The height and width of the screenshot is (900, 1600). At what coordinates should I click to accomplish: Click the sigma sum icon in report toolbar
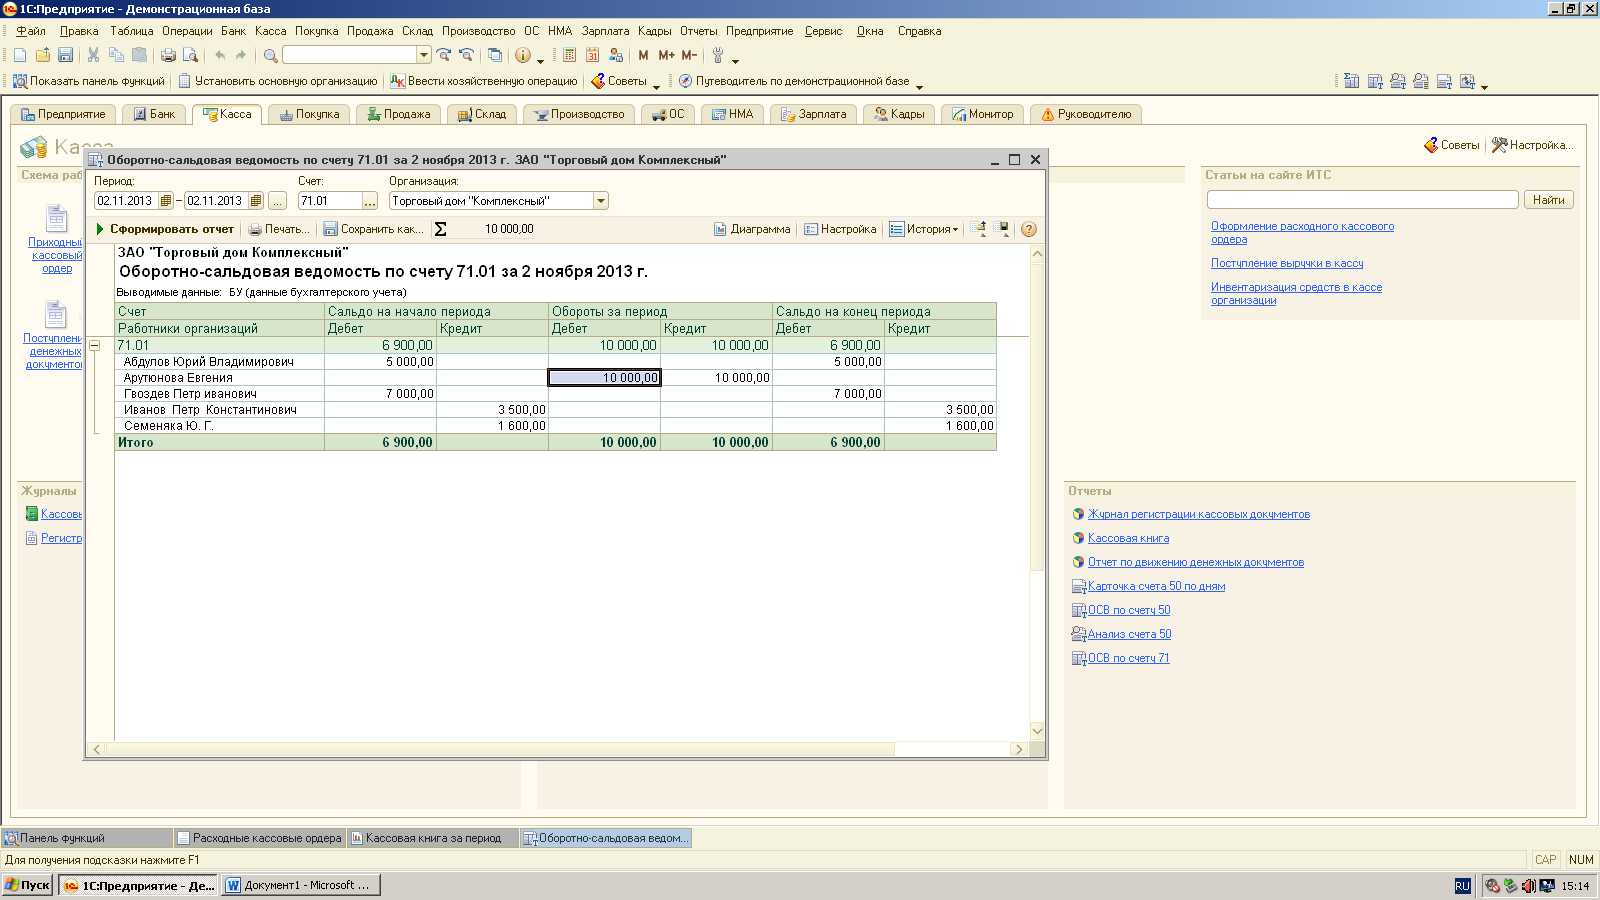[x=440, y=229]
